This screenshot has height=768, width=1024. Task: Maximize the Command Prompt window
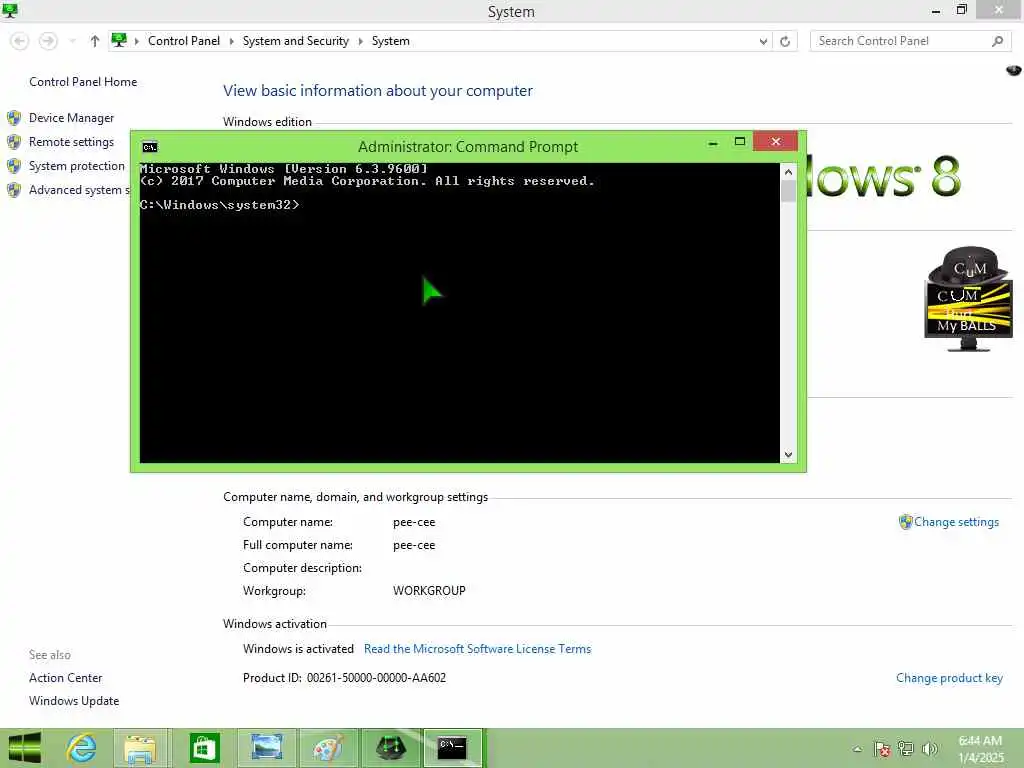(x=739, y=142)
